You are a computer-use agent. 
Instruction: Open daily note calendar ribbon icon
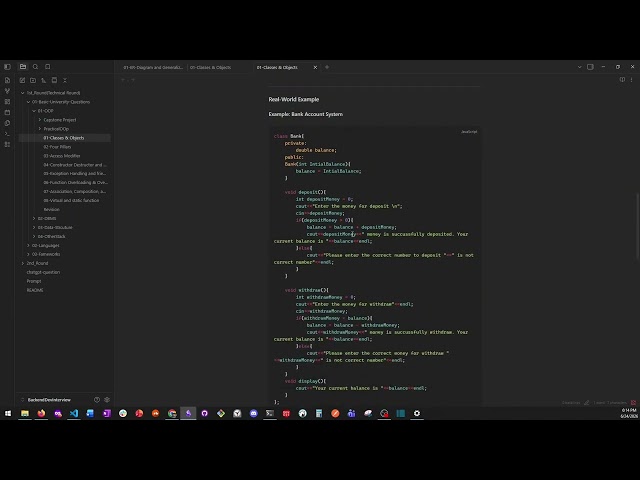[7, 112]
